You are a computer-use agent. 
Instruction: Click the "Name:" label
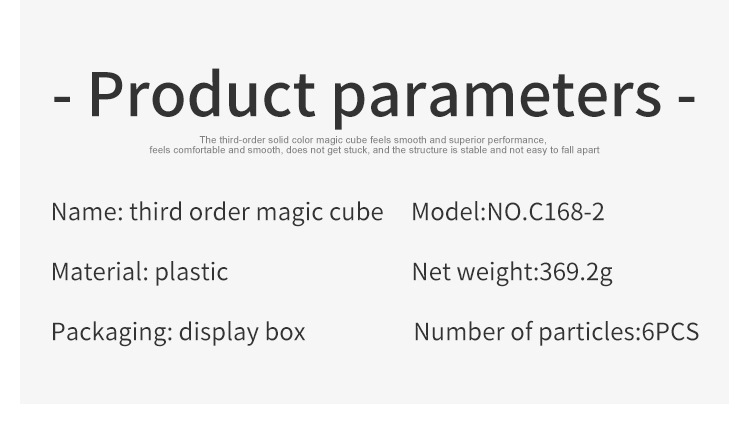(x=87, y=212)
